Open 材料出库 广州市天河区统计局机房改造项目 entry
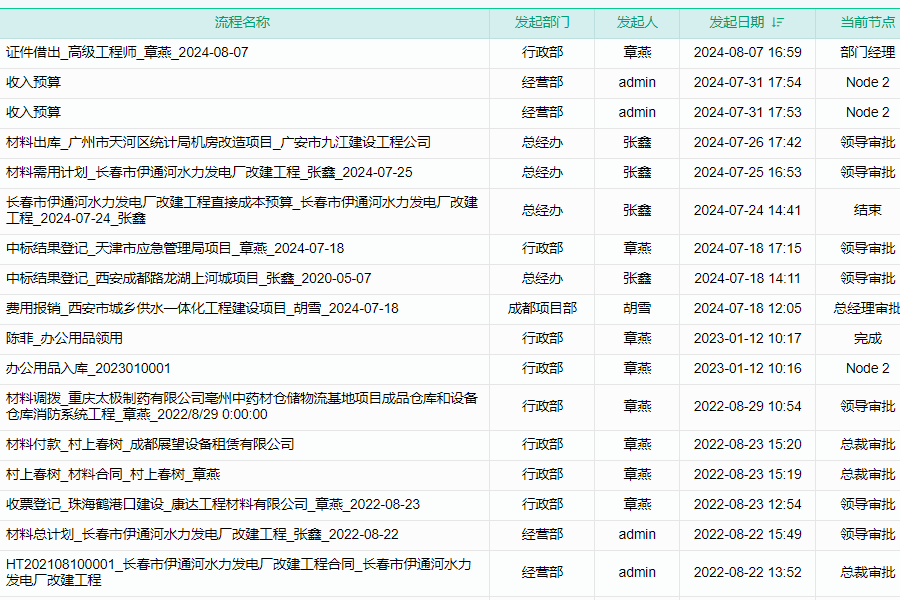900x600 pixels. (218, 142)
